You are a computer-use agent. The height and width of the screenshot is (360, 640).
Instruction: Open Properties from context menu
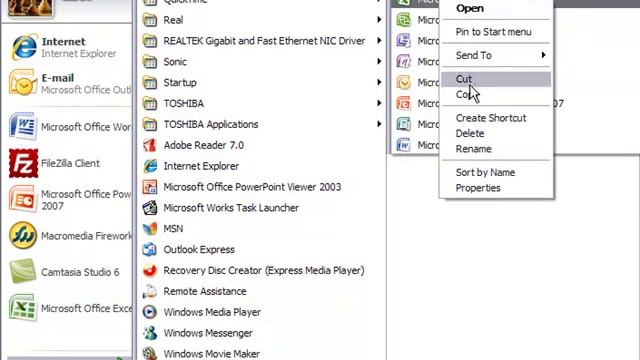[496, 188]
